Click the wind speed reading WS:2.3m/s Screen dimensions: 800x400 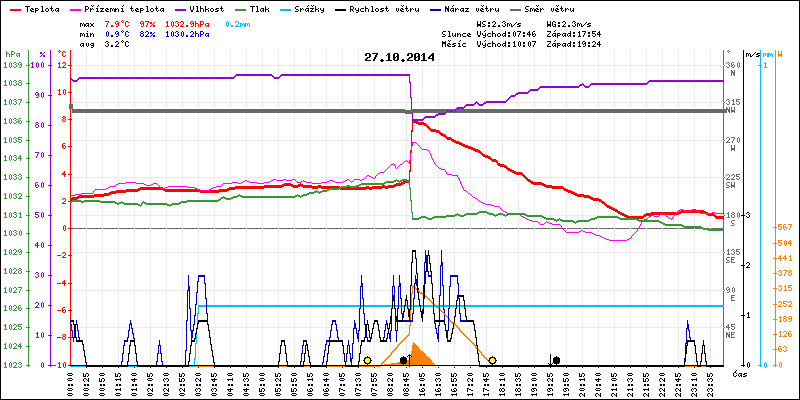coord(498,24)
